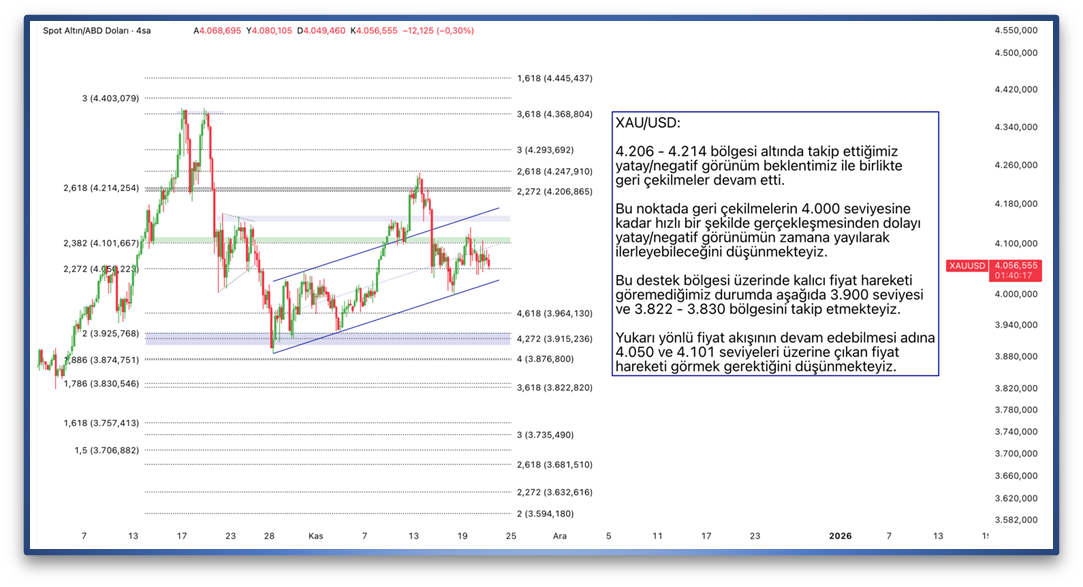
Task: Click the Ara month marker on time axis
Action: (x=560, y=536)
